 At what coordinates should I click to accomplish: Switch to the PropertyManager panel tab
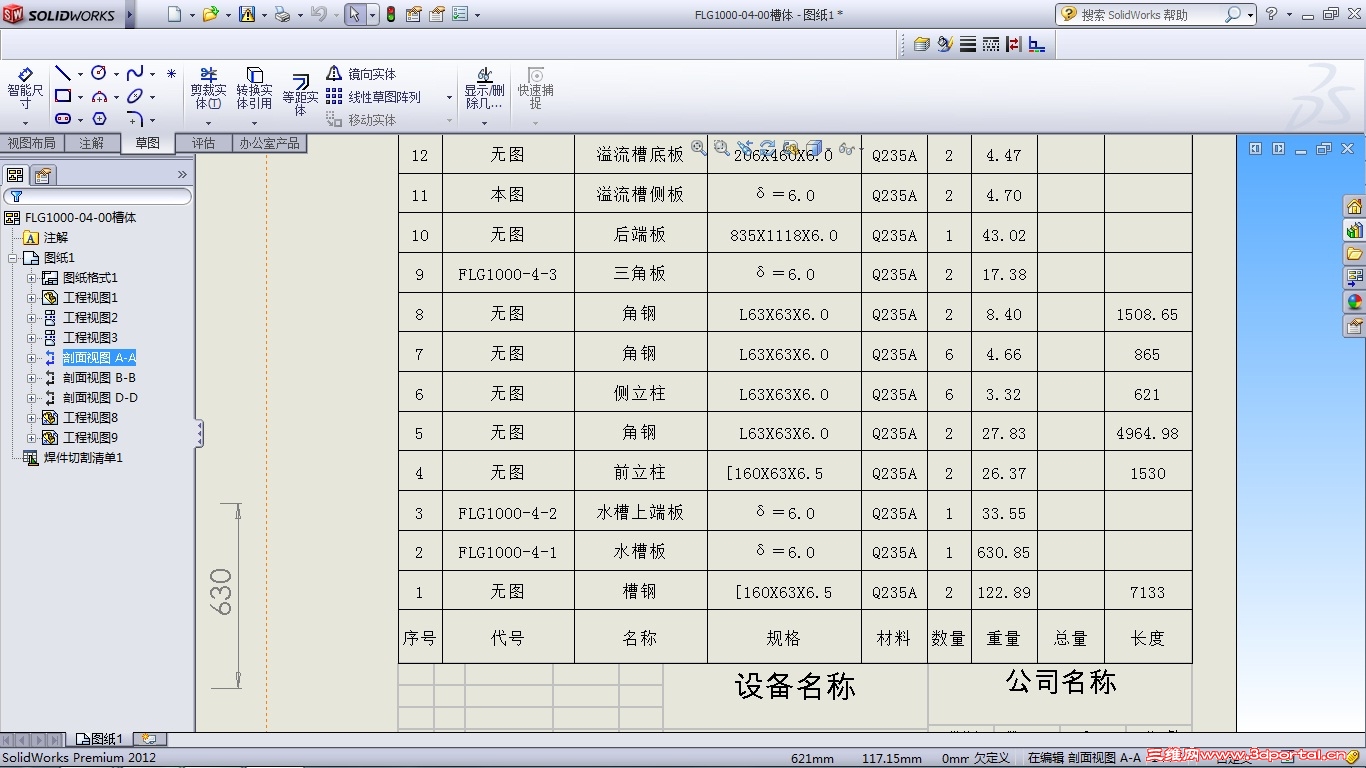42,175
